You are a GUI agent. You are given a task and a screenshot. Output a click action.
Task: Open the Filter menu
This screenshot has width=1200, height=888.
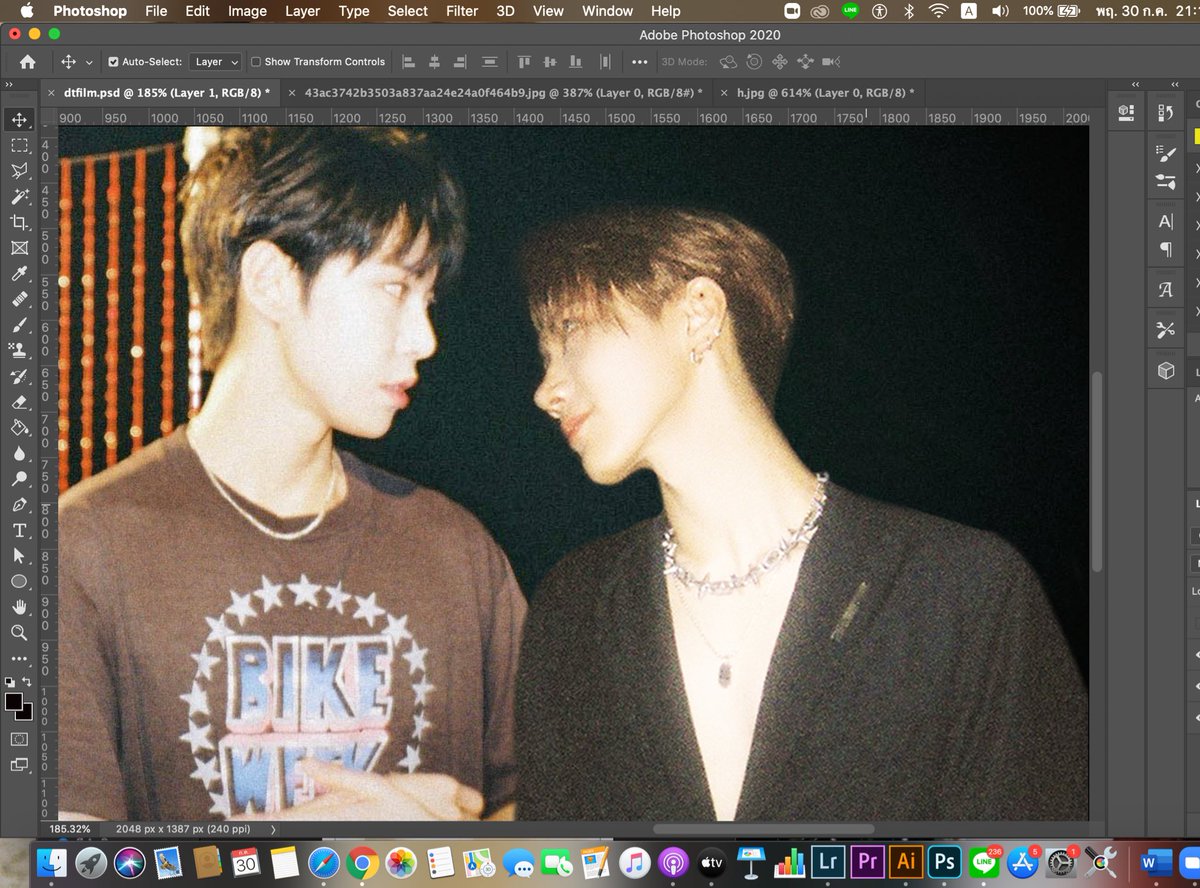point(462,11)
